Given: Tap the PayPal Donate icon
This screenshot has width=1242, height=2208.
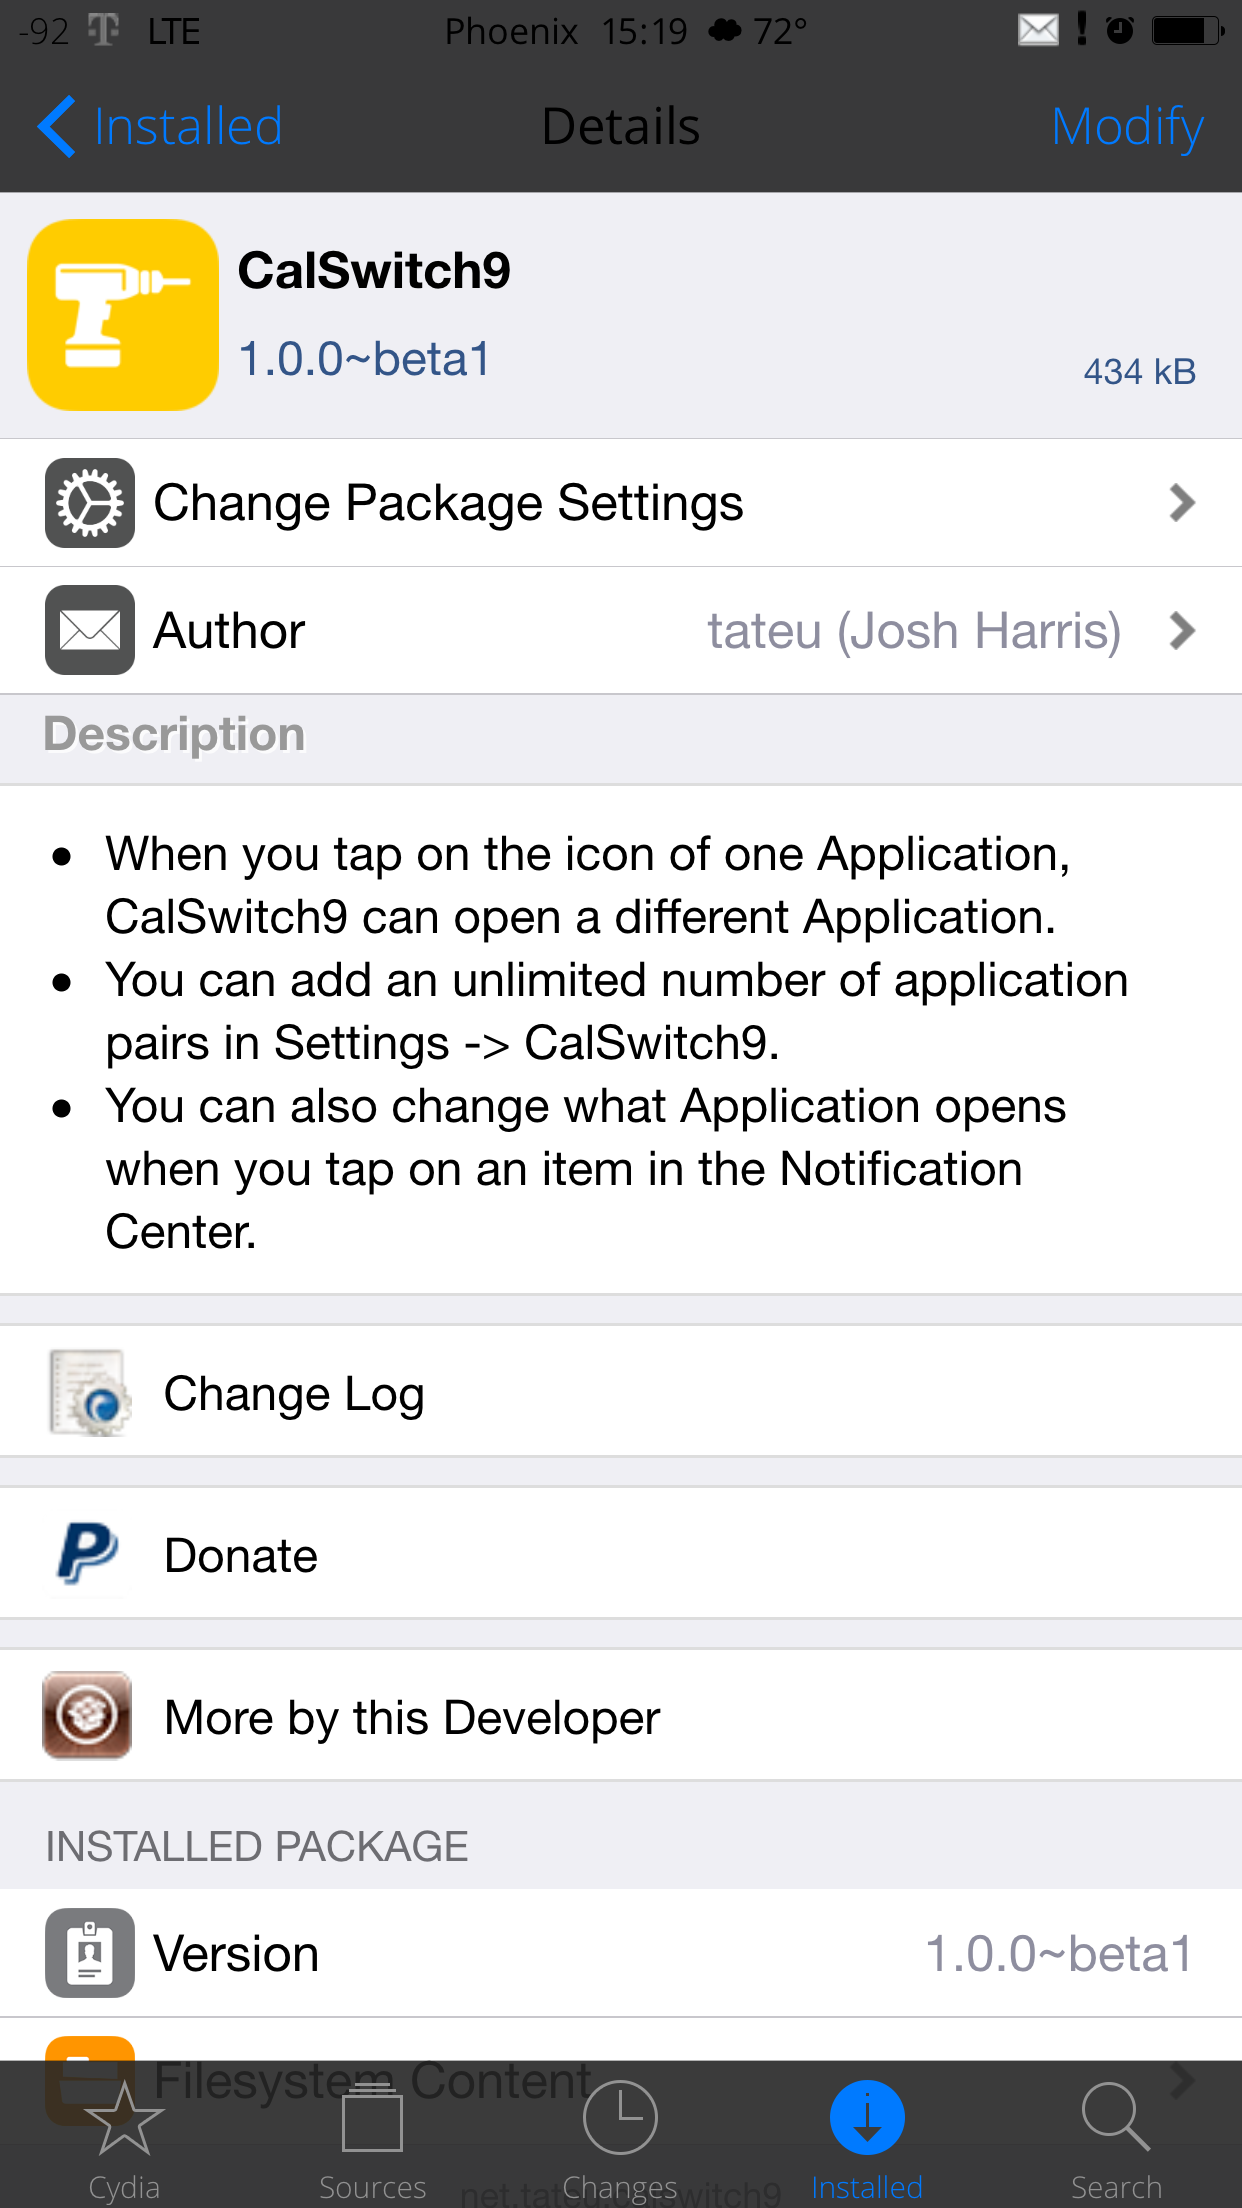Looking at the screenshot, I should click(88, 1554).
